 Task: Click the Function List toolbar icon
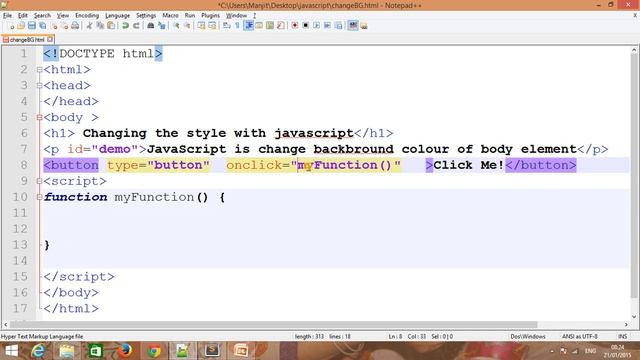[x=280, y=26]
